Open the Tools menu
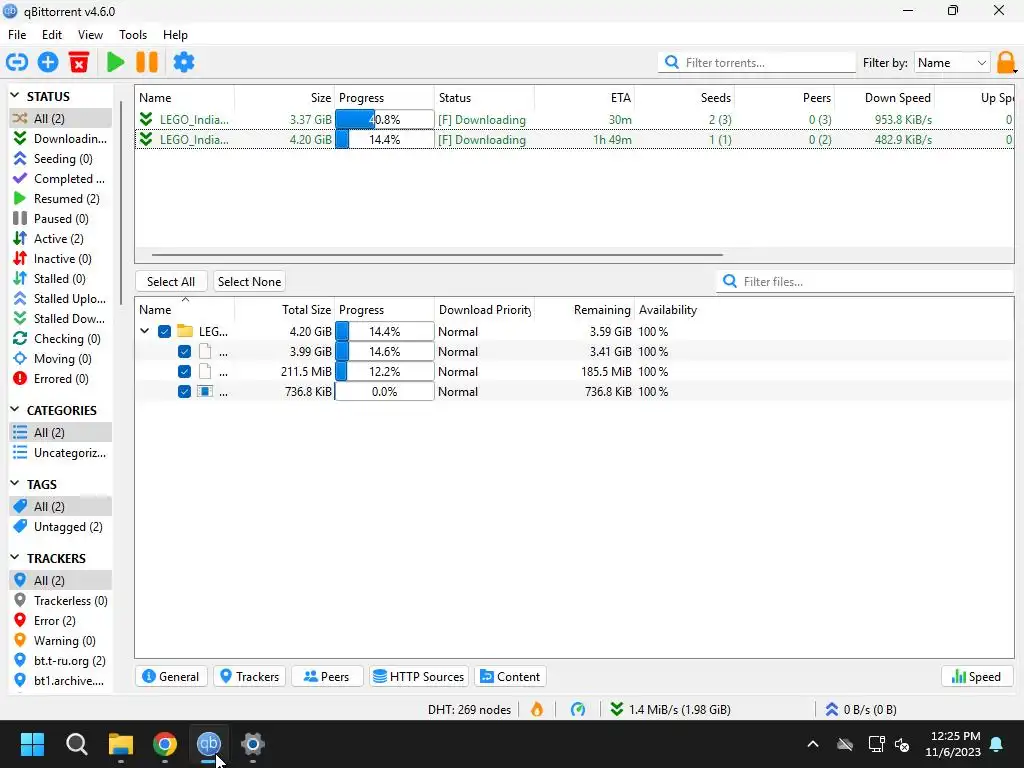1024x768 pixels. [x=133, y=35]
